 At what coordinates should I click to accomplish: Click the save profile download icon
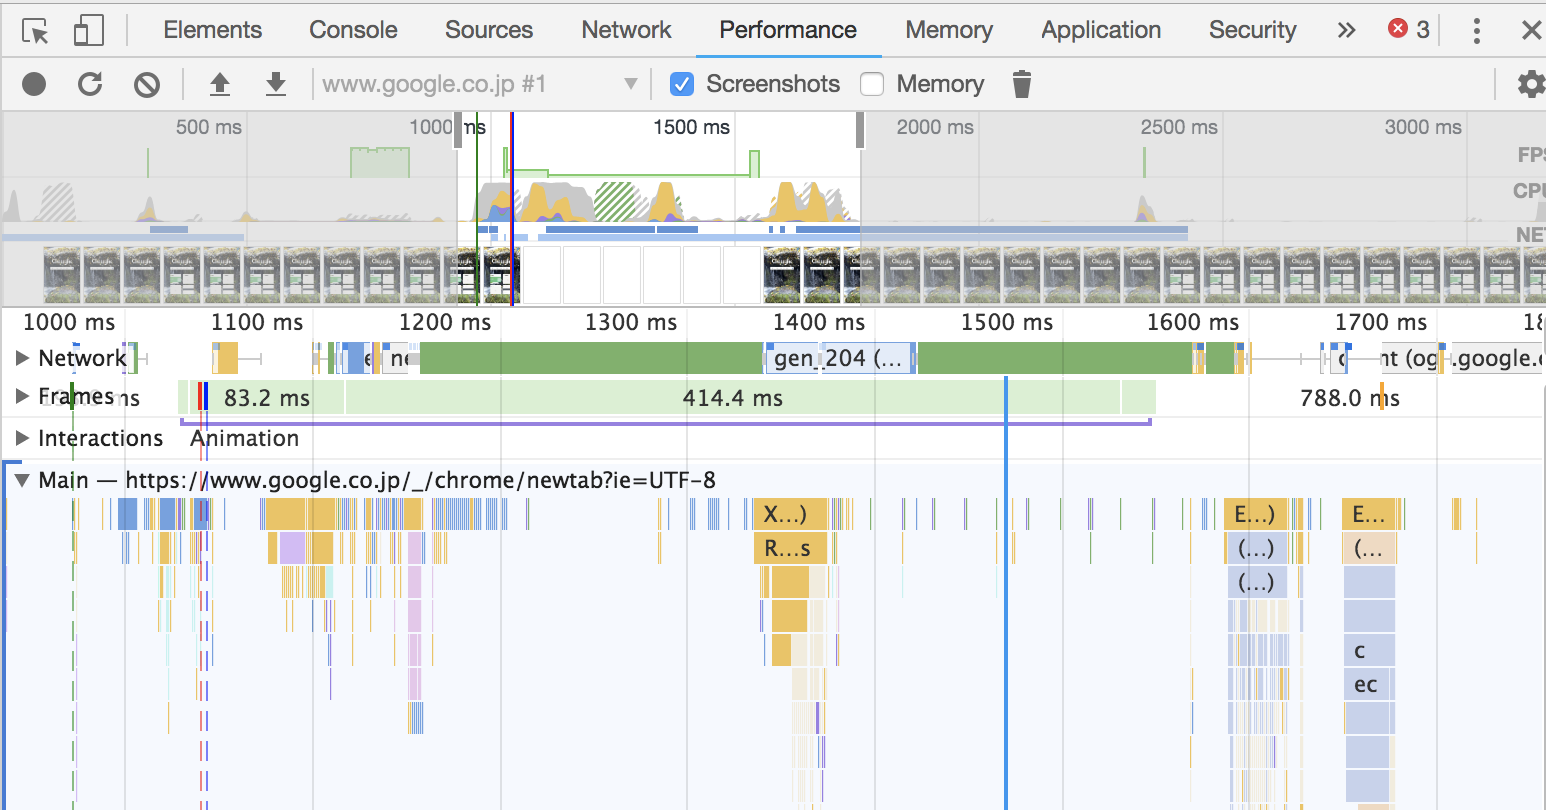[x=276, y=84]
